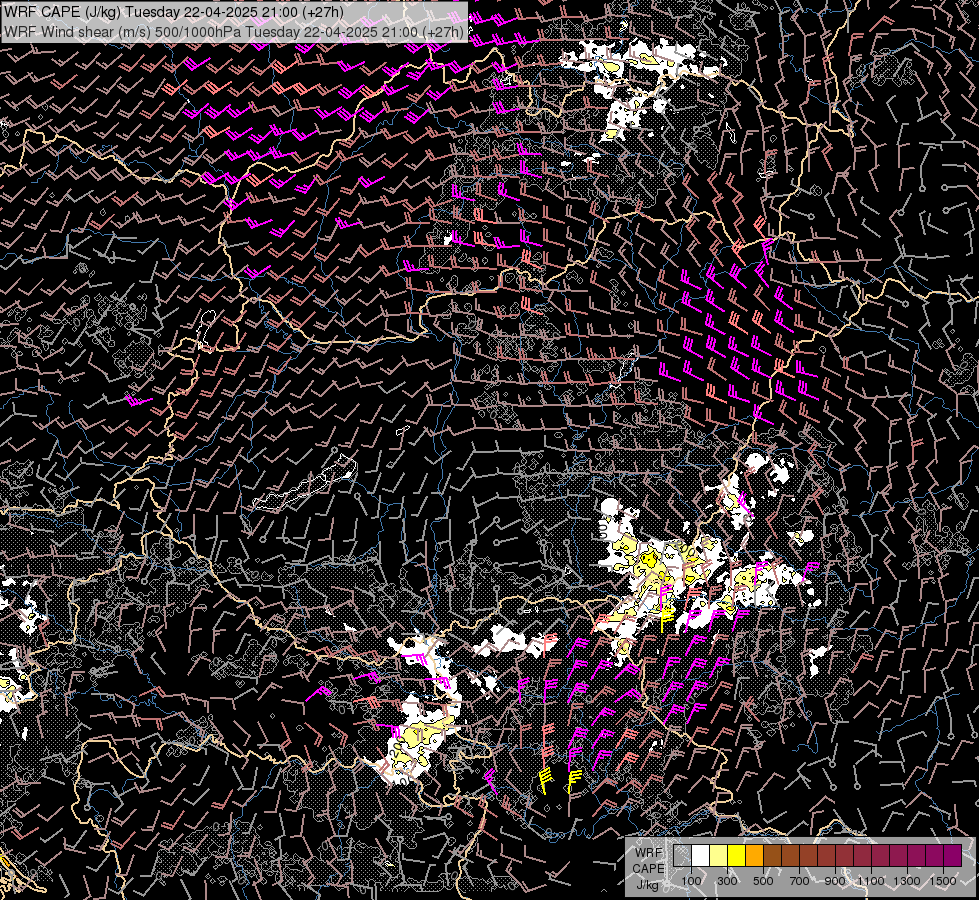The height and width of the screenshot is (900, 979).
Task: Click the orange CAPE legend swatch
Action: pyautogui.click(x=754, y=856)
